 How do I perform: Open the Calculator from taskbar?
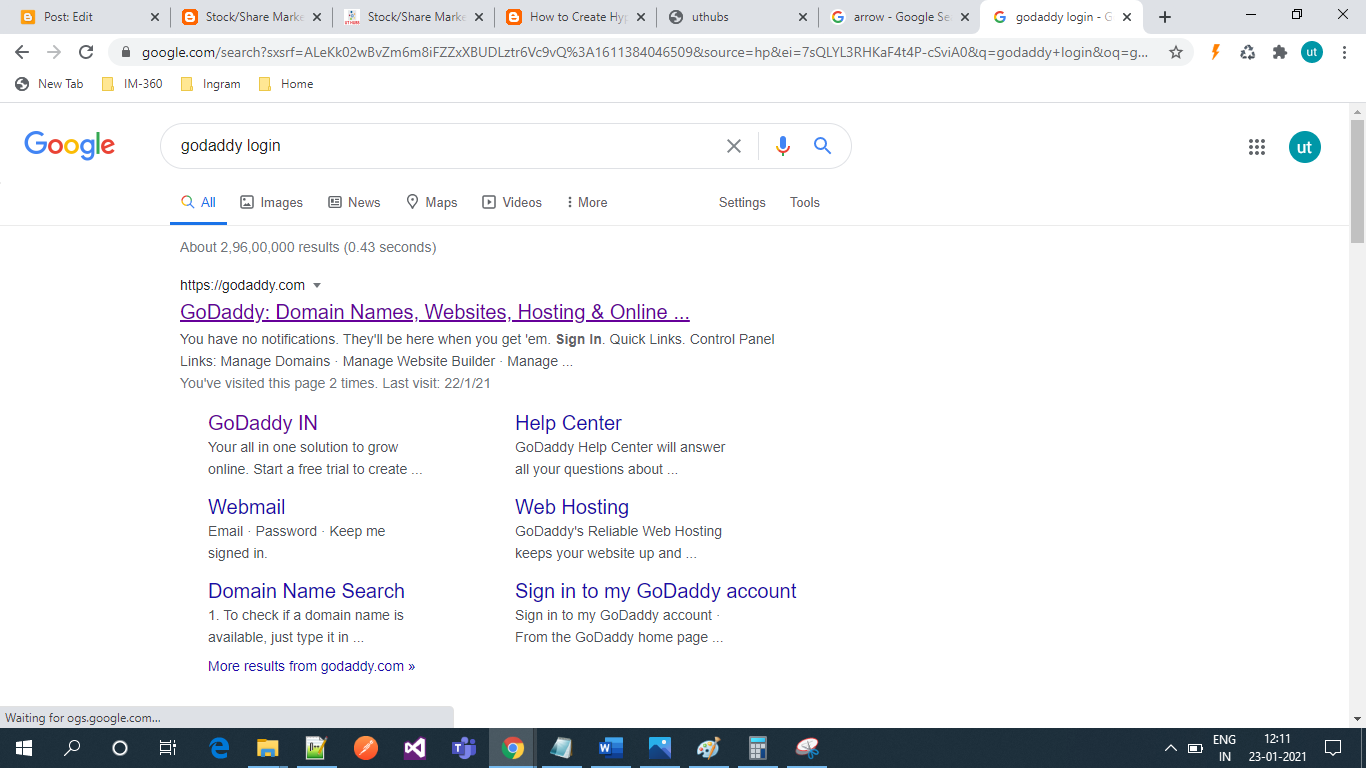coord(757,748)
